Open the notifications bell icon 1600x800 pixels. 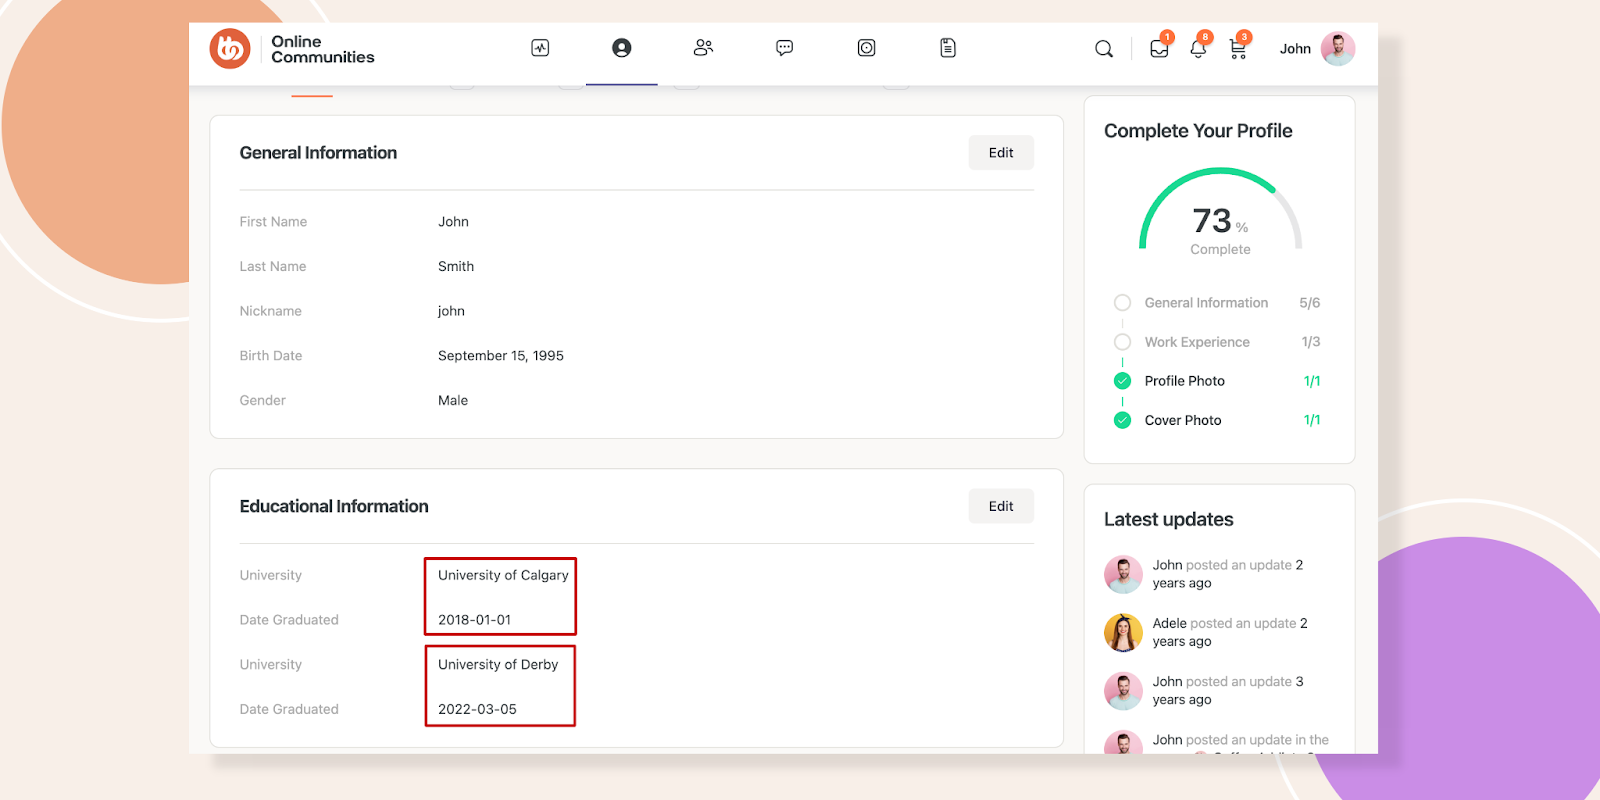tap(1198, 49)
